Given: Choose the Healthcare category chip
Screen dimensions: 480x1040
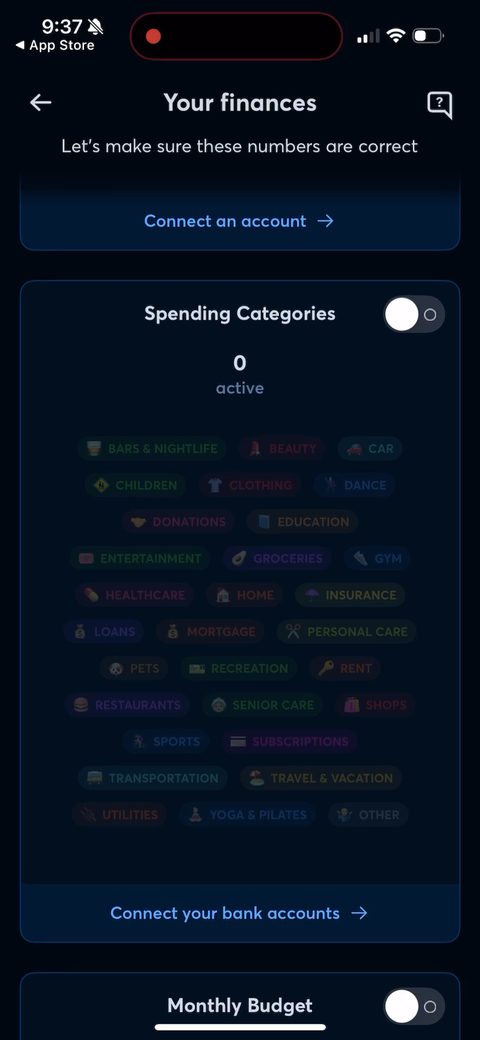Looking at the screenshot, I should tap(135, 595).
